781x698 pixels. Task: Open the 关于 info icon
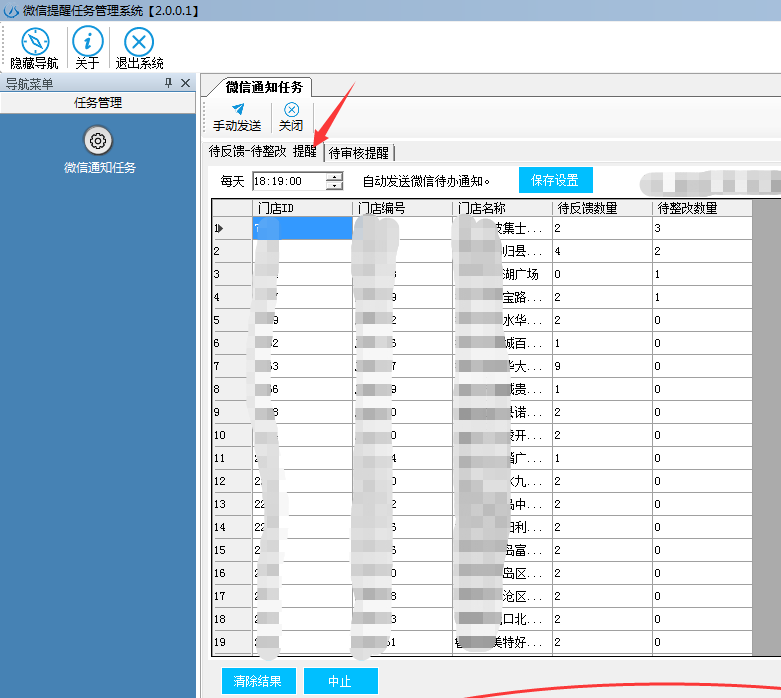tap(88, 41)
